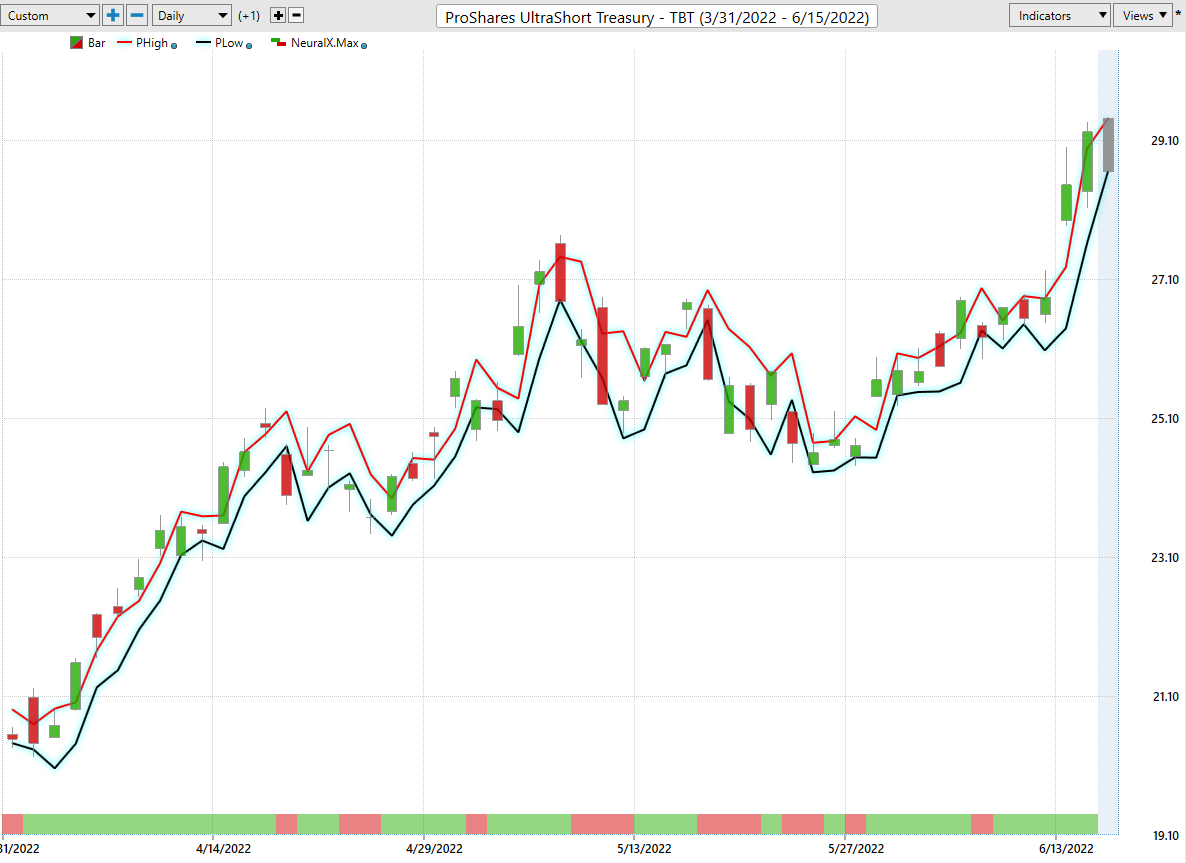Click the 4/14/2022 date axis label

[x=223, y=849]
